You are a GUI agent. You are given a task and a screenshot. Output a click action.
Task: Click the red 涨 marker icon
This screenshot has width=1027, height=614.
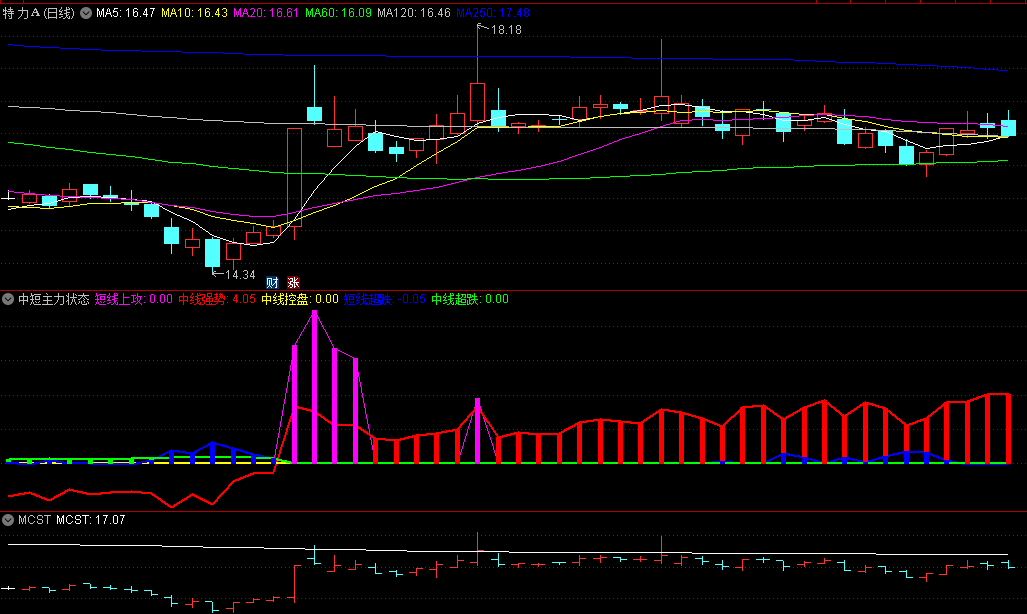(x=293, y=282)
